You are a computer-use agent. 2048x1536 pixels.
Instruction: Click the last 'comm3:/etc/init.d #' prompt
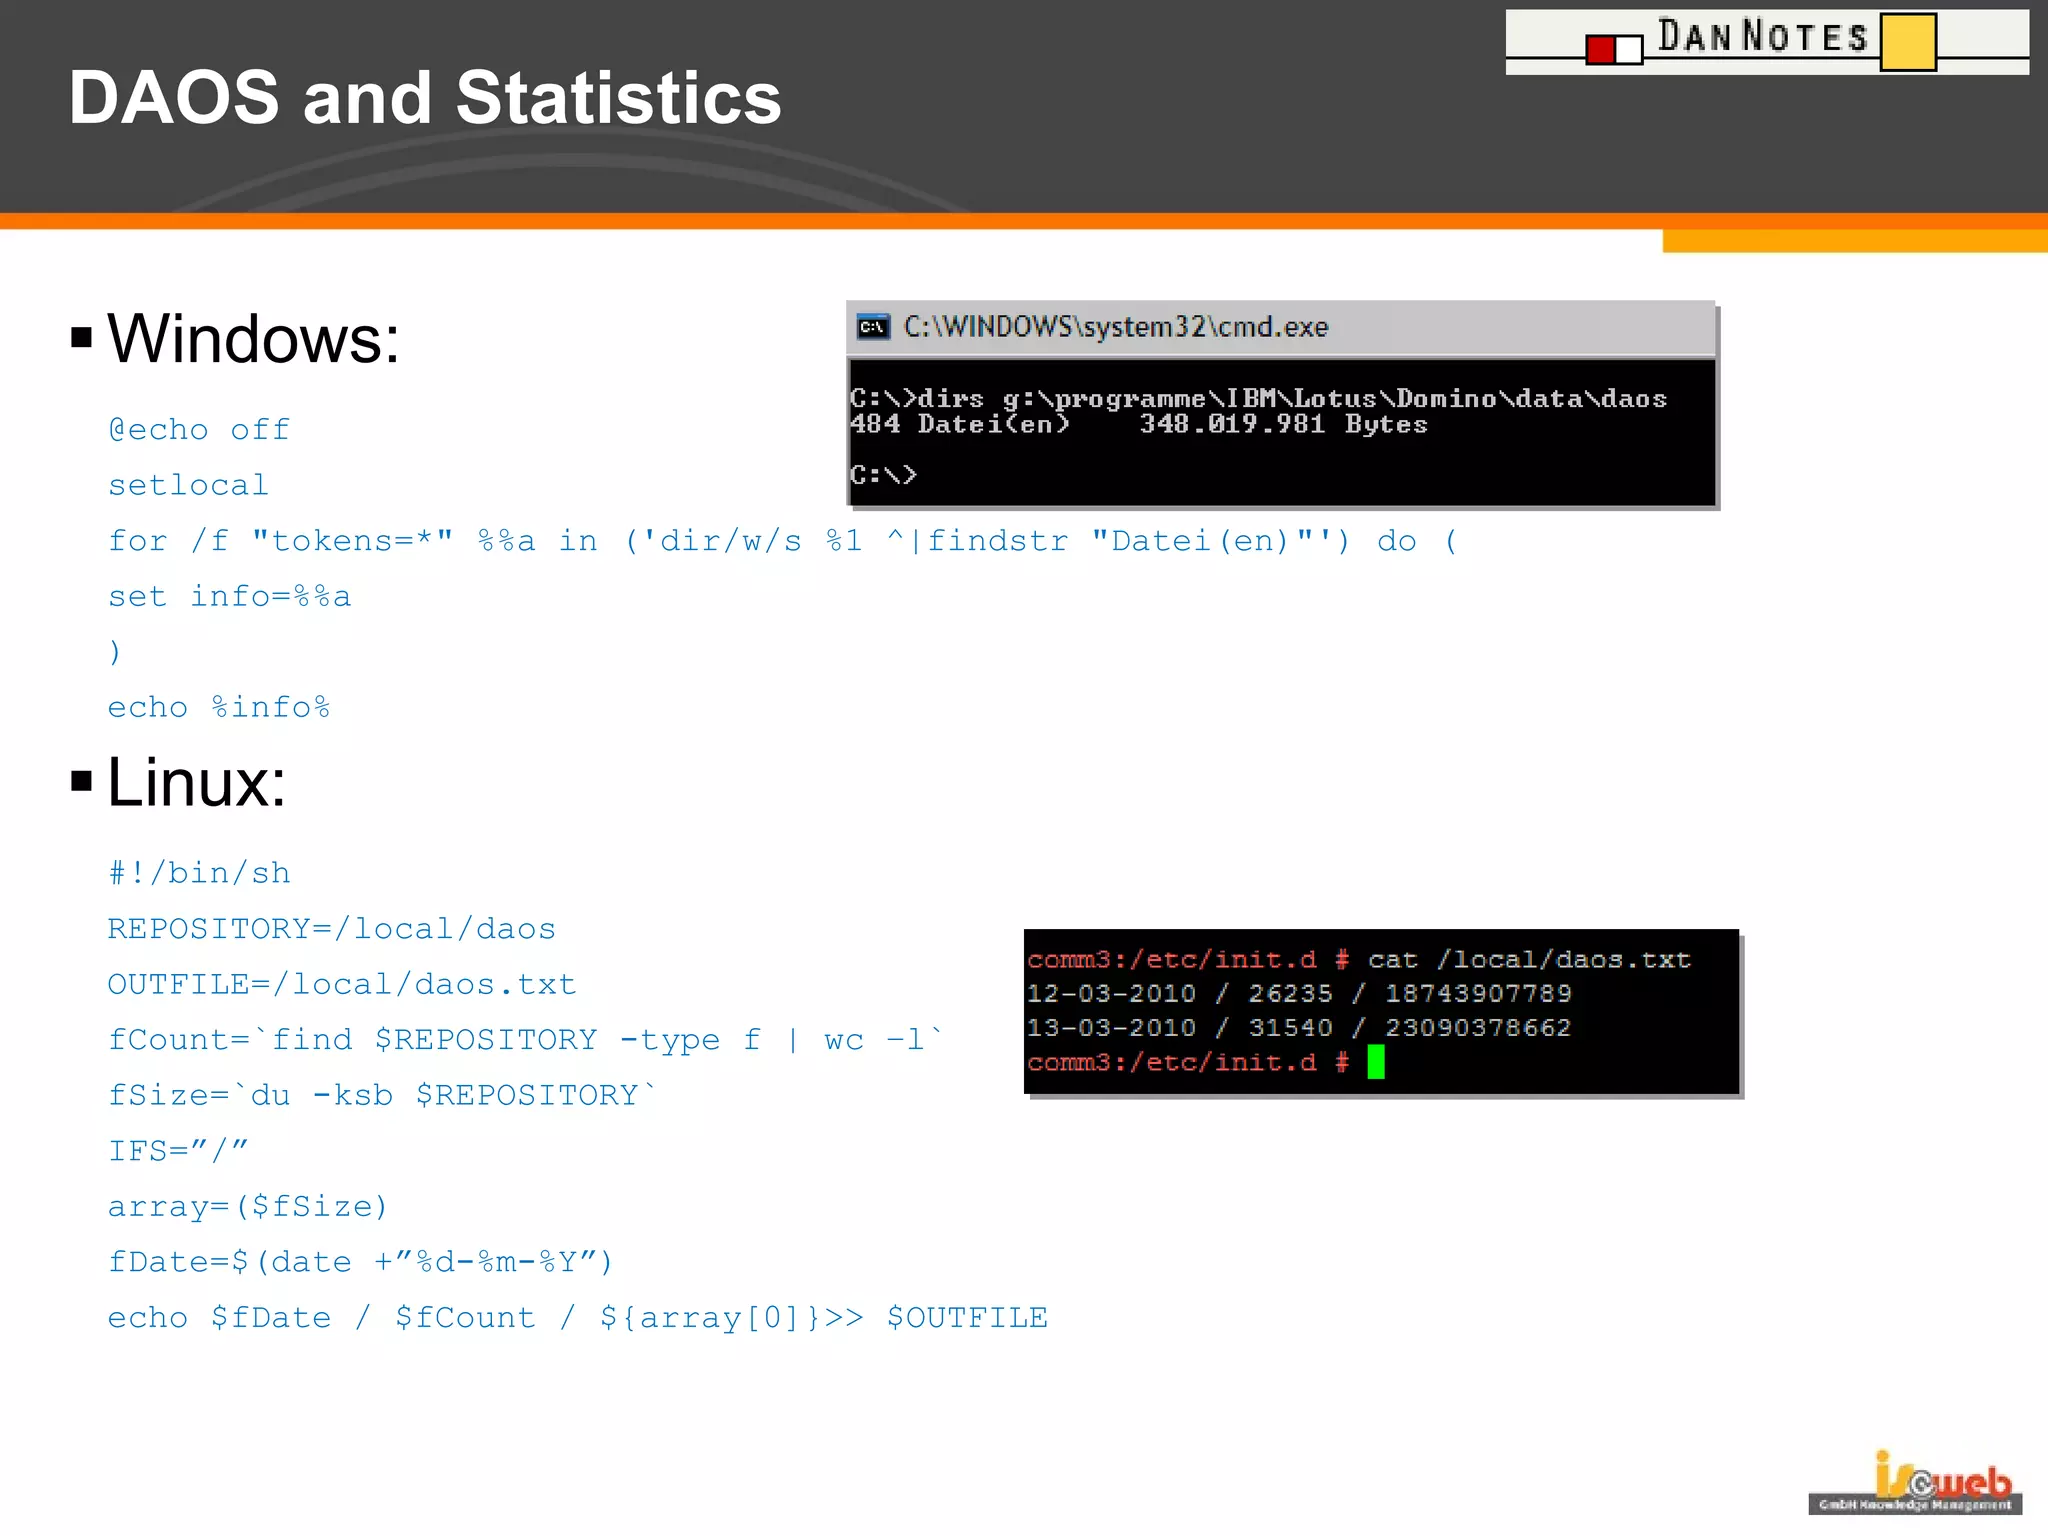[1188, 1062]
